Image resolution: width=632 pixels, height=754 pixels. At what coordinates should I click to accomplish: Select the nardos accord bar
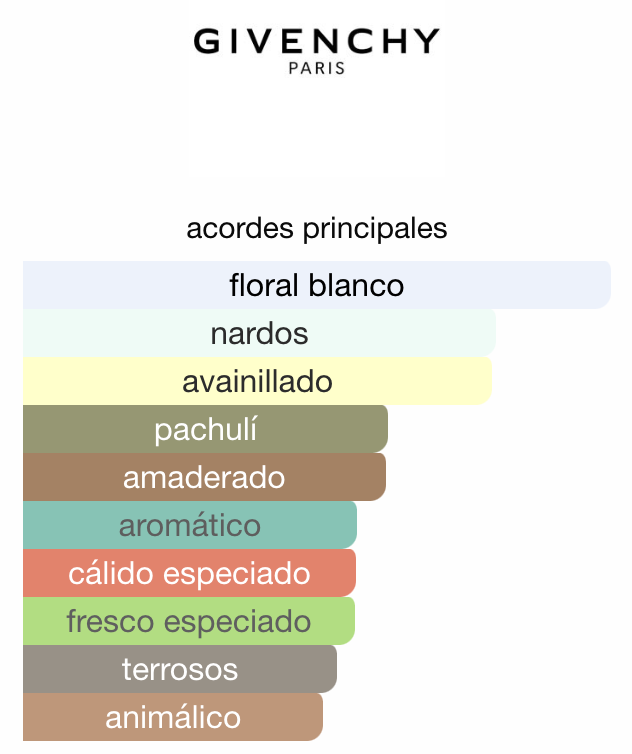[x=259, y=333]
